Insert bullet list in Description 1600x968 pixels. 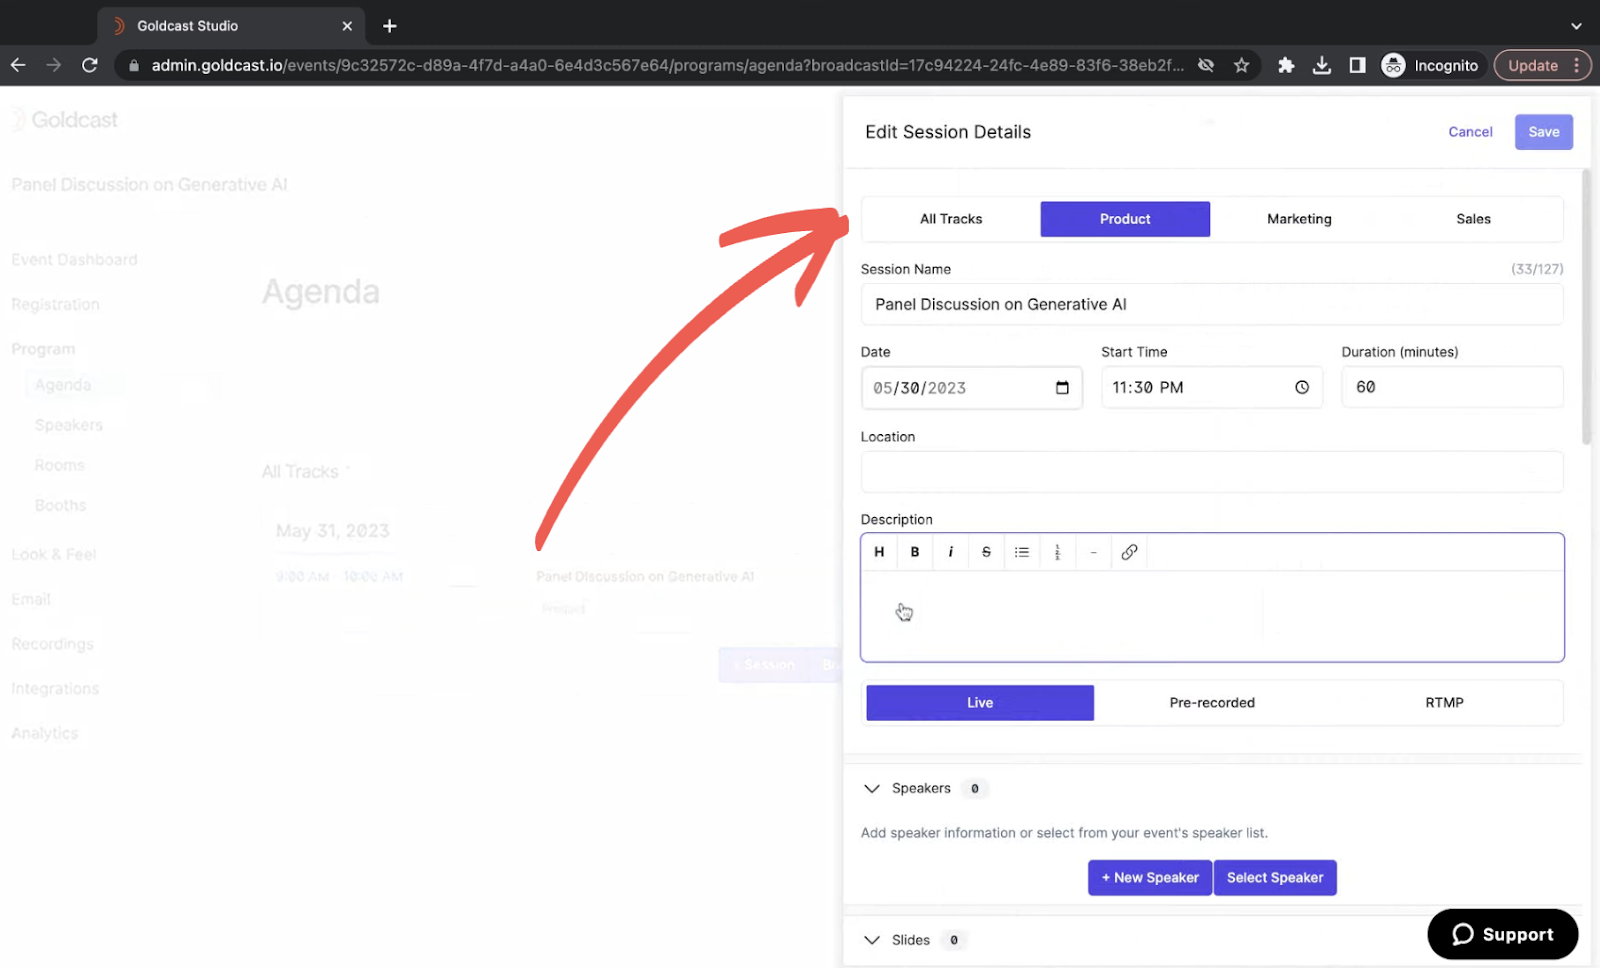click(1022, 552)
